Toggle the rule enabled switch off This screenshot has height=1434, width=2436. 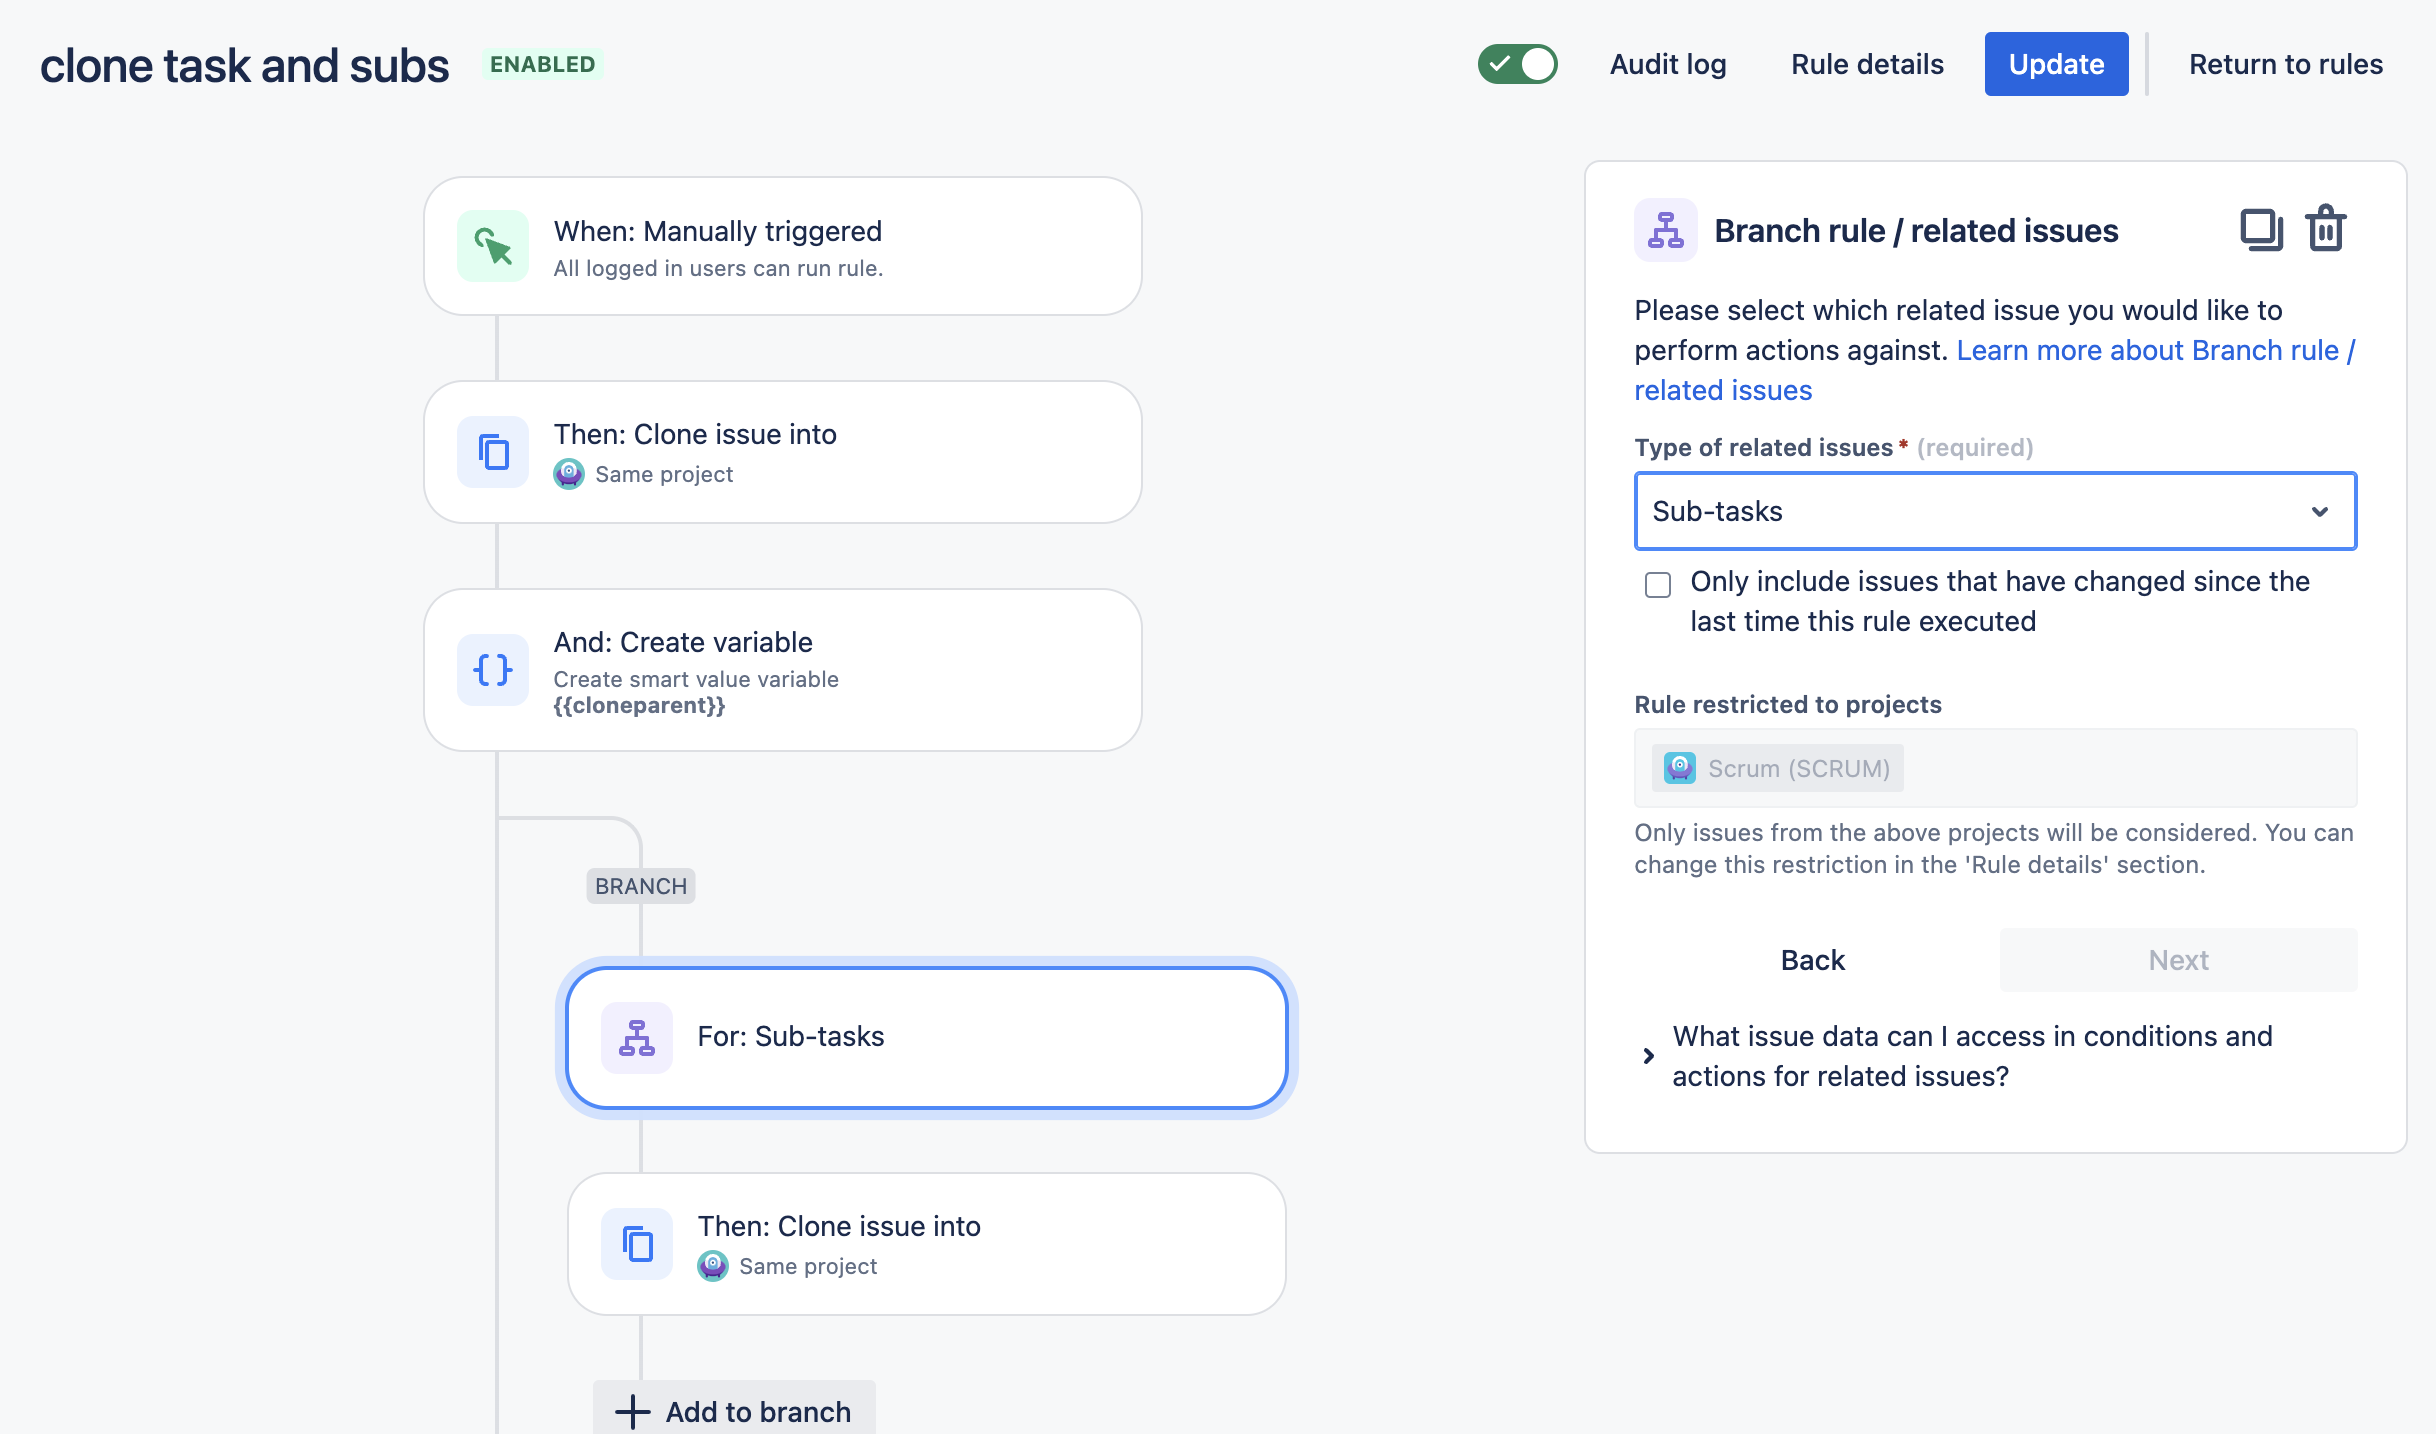click(x=1517, y=64)
